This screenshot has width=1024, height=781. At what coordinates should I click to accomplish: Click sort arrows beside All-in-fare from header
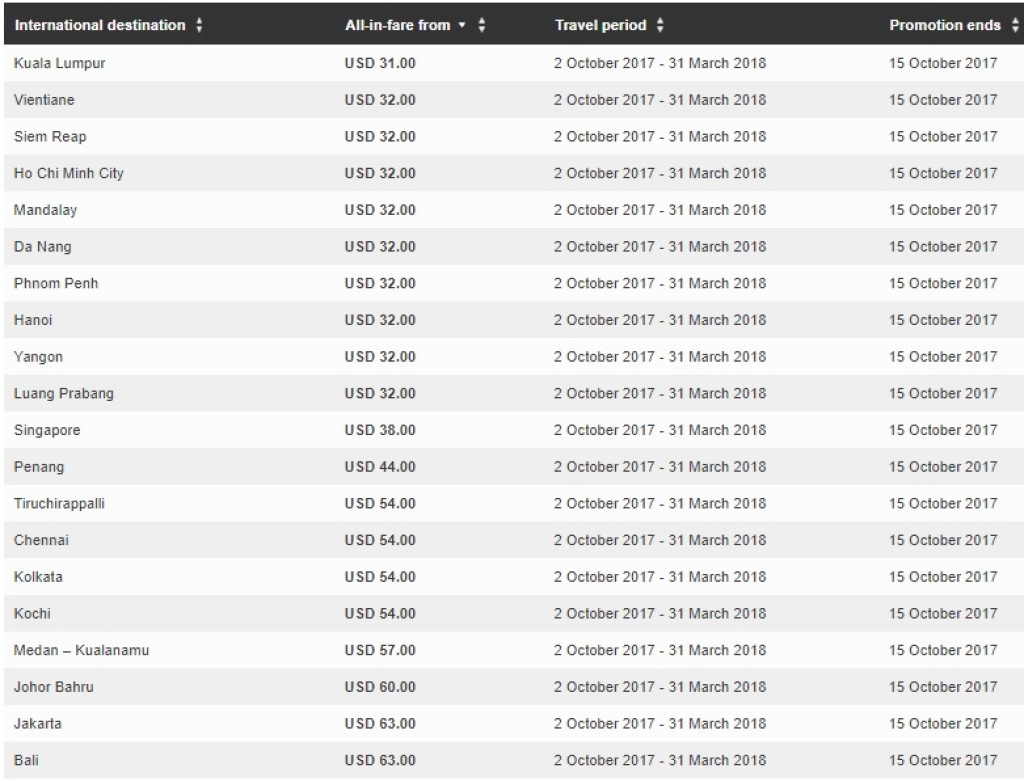point(482,25)
